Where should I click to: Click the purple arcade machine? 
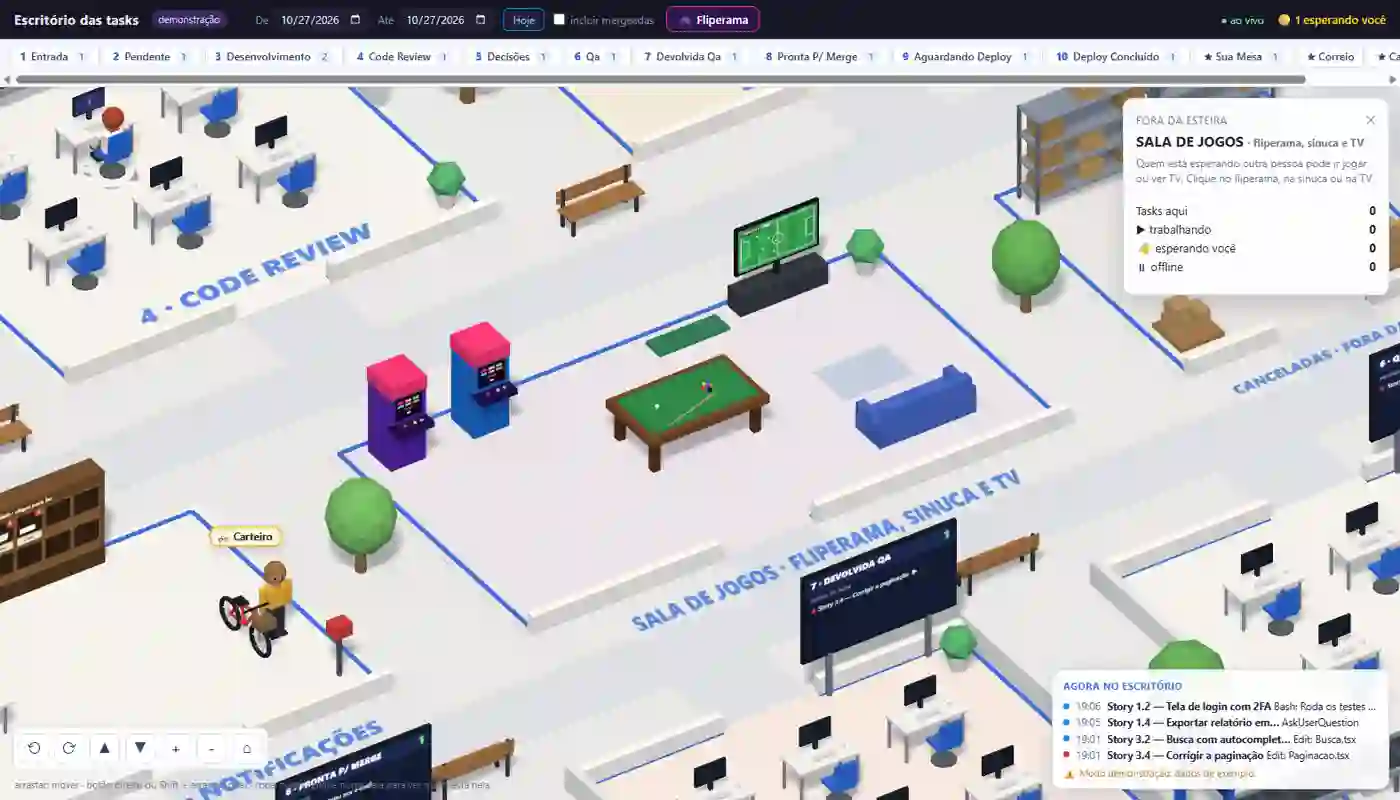click(398, 412)
